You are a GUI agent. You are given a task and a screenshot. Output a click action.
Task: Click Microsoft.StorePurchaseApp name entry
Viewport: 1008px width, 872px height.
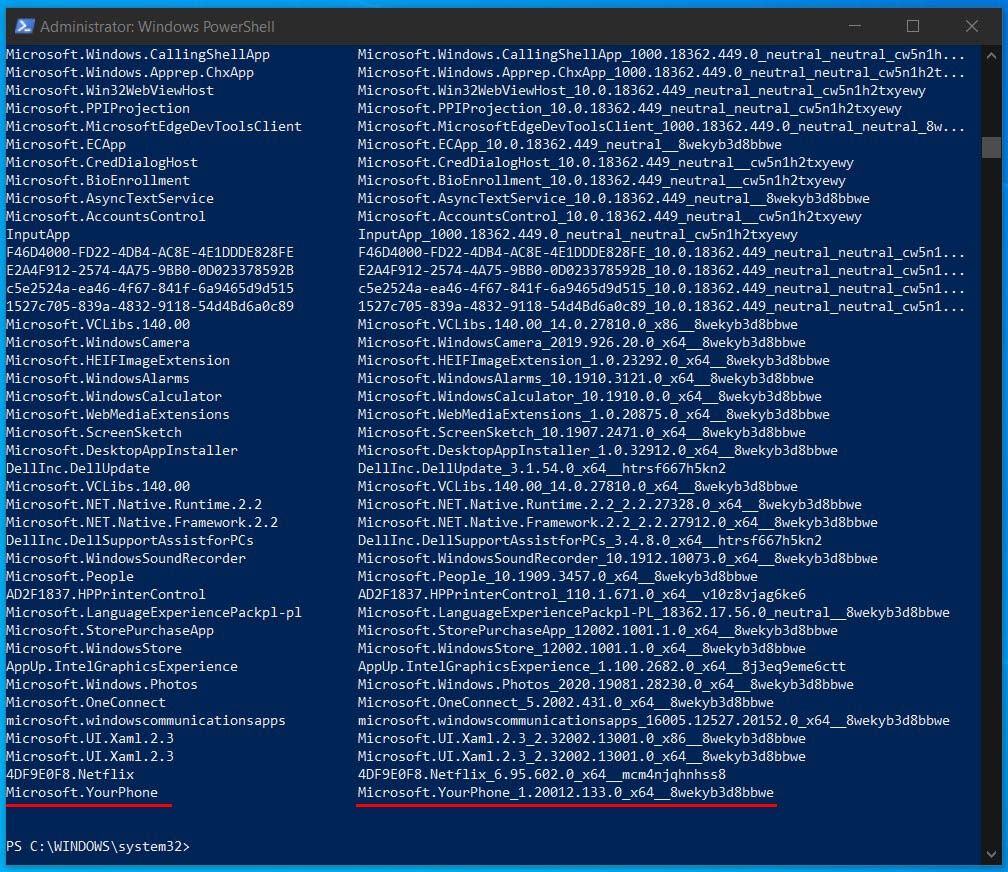[x=110, y=630]
